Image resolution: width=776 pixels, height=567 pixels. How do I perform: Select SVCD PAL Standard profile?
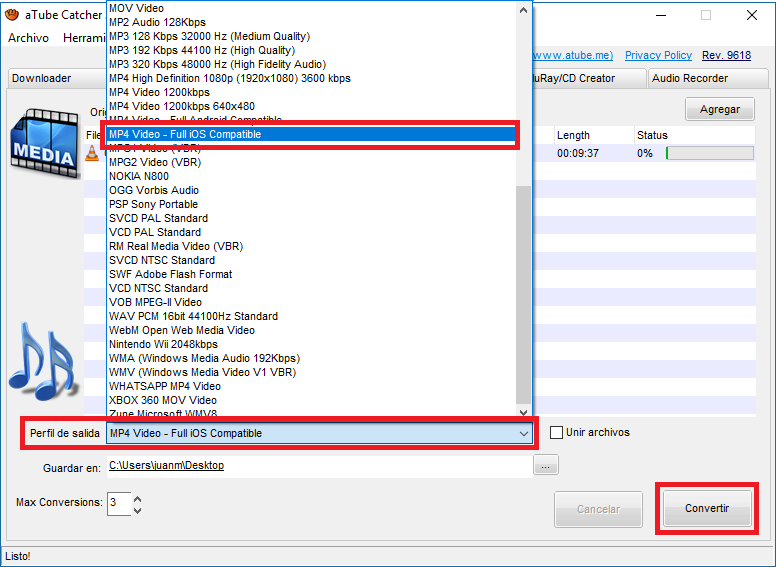pyautogui.click(x=311, y=218)
